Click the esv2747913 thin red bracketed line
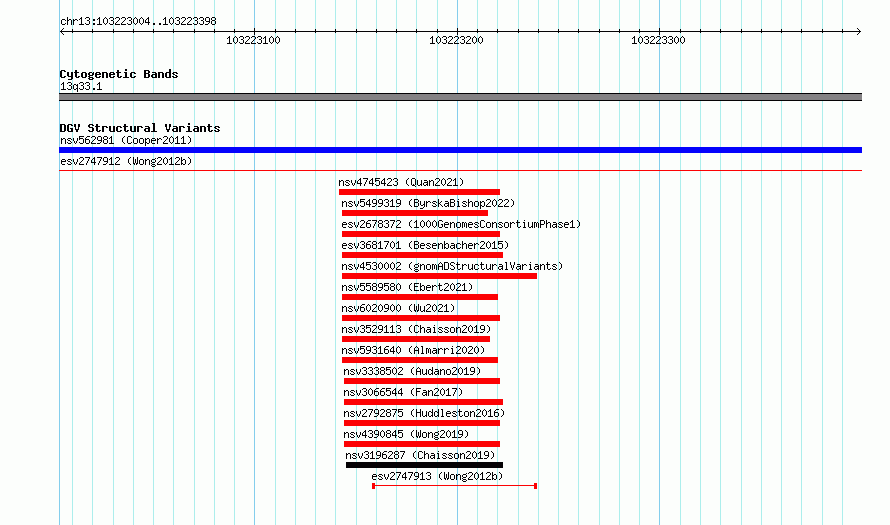 click(x=454, y=486)
